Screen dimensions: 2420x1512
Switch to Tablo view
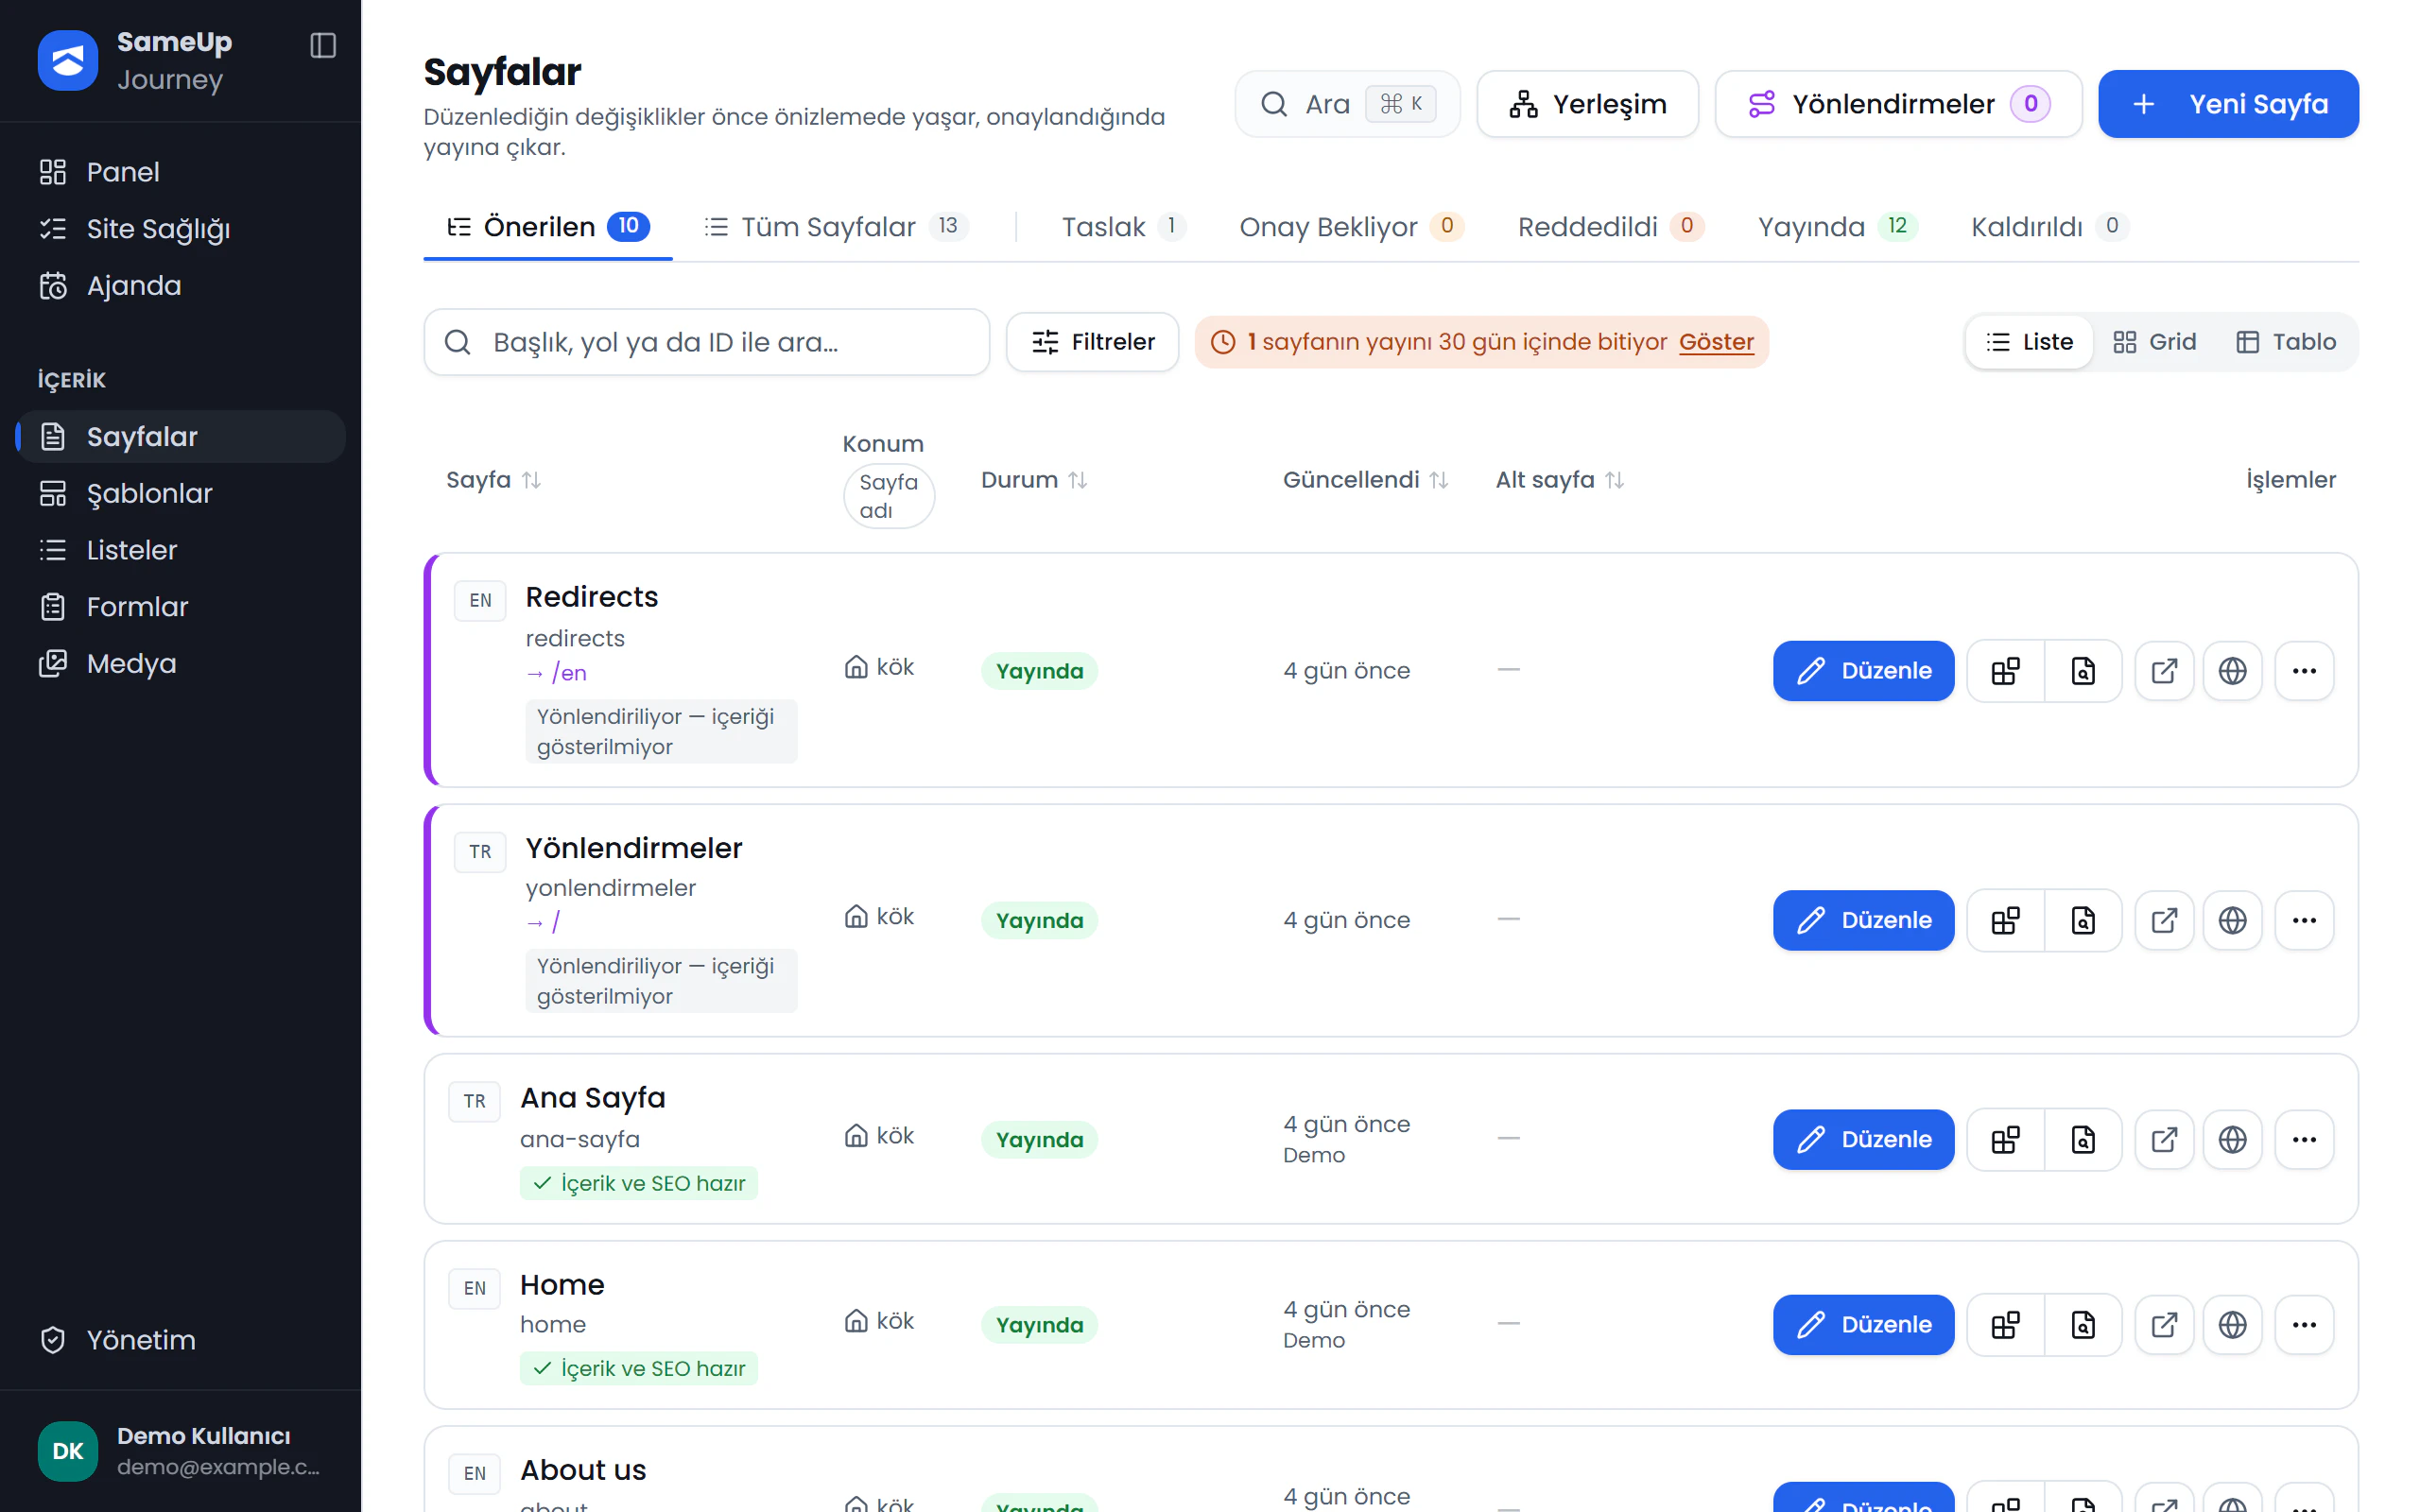[x=2285, y=342]
